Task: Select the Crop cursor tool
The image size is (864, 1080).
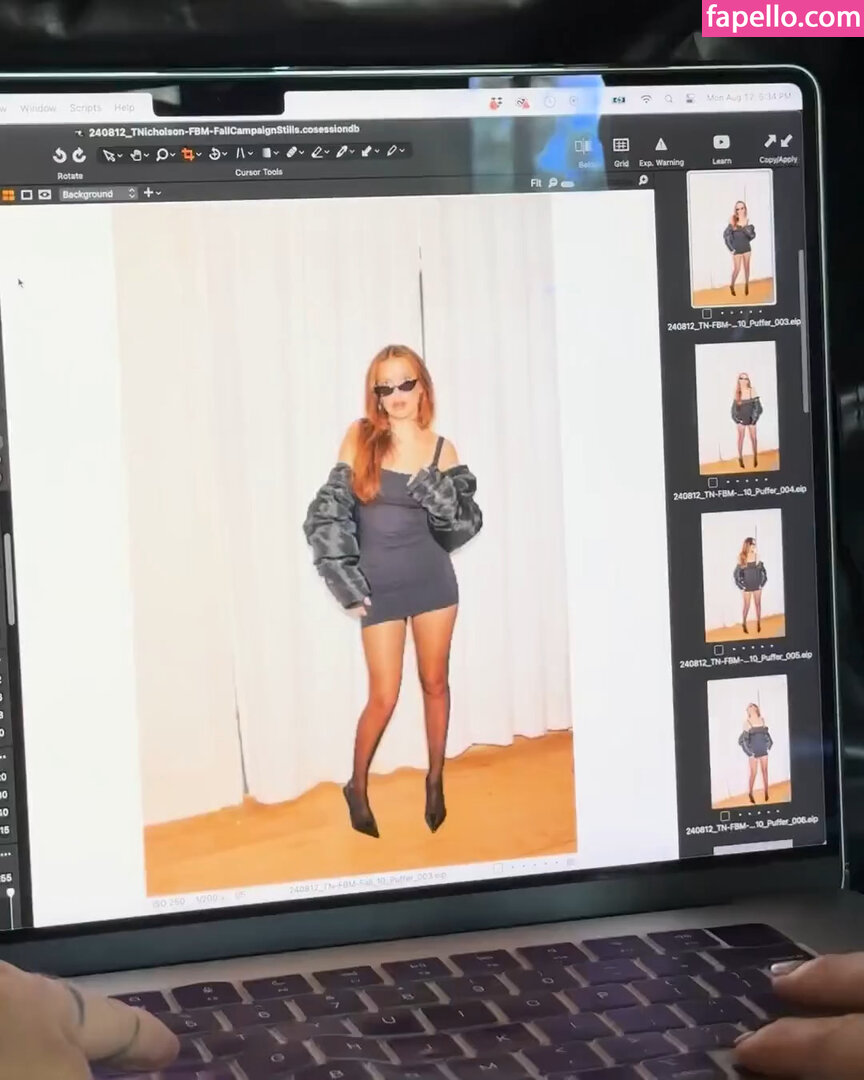Action: tap(187, 154)
